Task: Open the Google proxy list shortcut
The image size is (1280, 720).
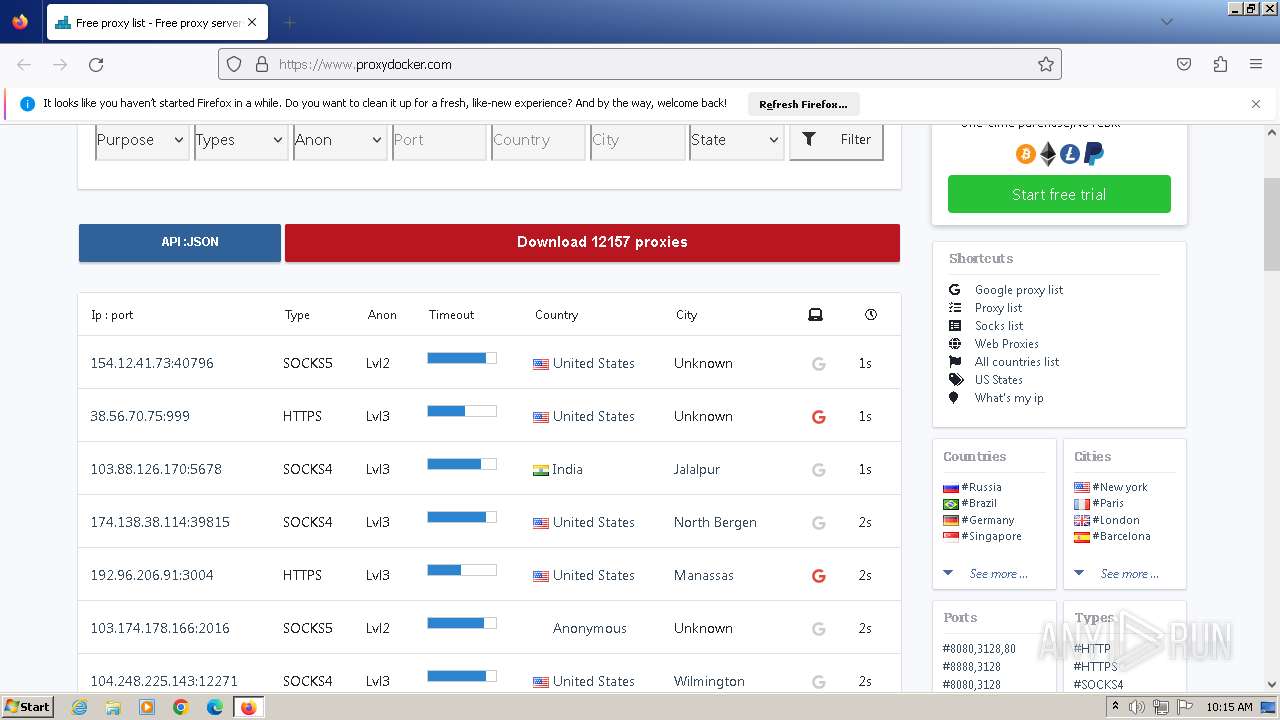Action: click(1019, 290)
